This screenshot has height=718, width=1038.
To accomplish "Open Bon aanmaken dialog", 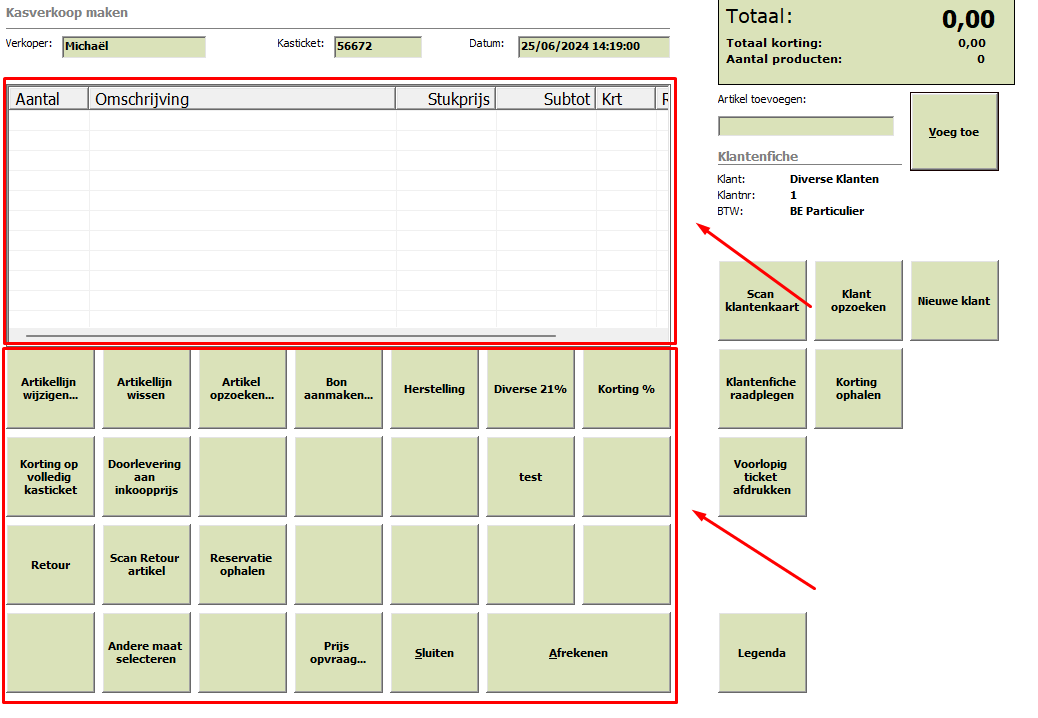I will pyautogui.click(x=338, y=388).
